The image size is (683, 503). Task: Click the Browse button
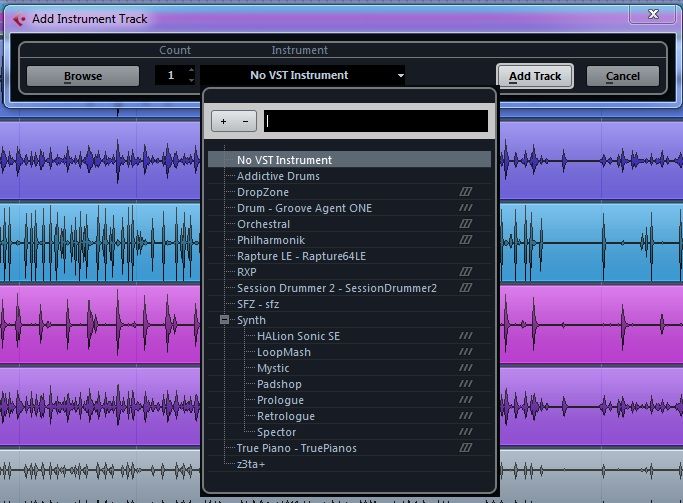pyautogui.click(x=83, y=76)
